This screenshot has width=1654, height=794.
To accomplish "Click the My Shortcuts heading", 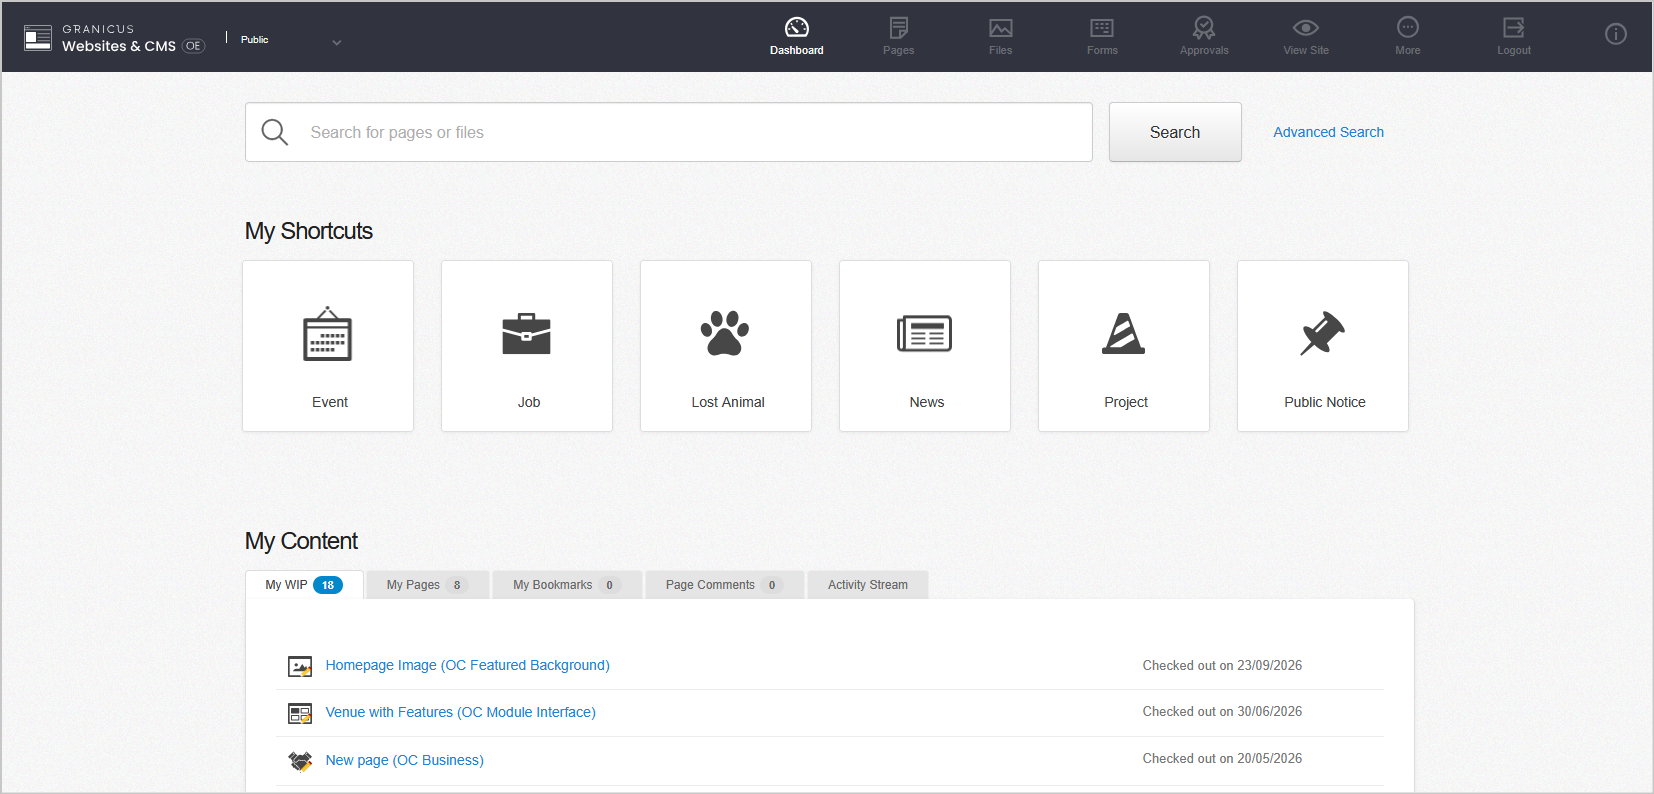I will point(309,231).
